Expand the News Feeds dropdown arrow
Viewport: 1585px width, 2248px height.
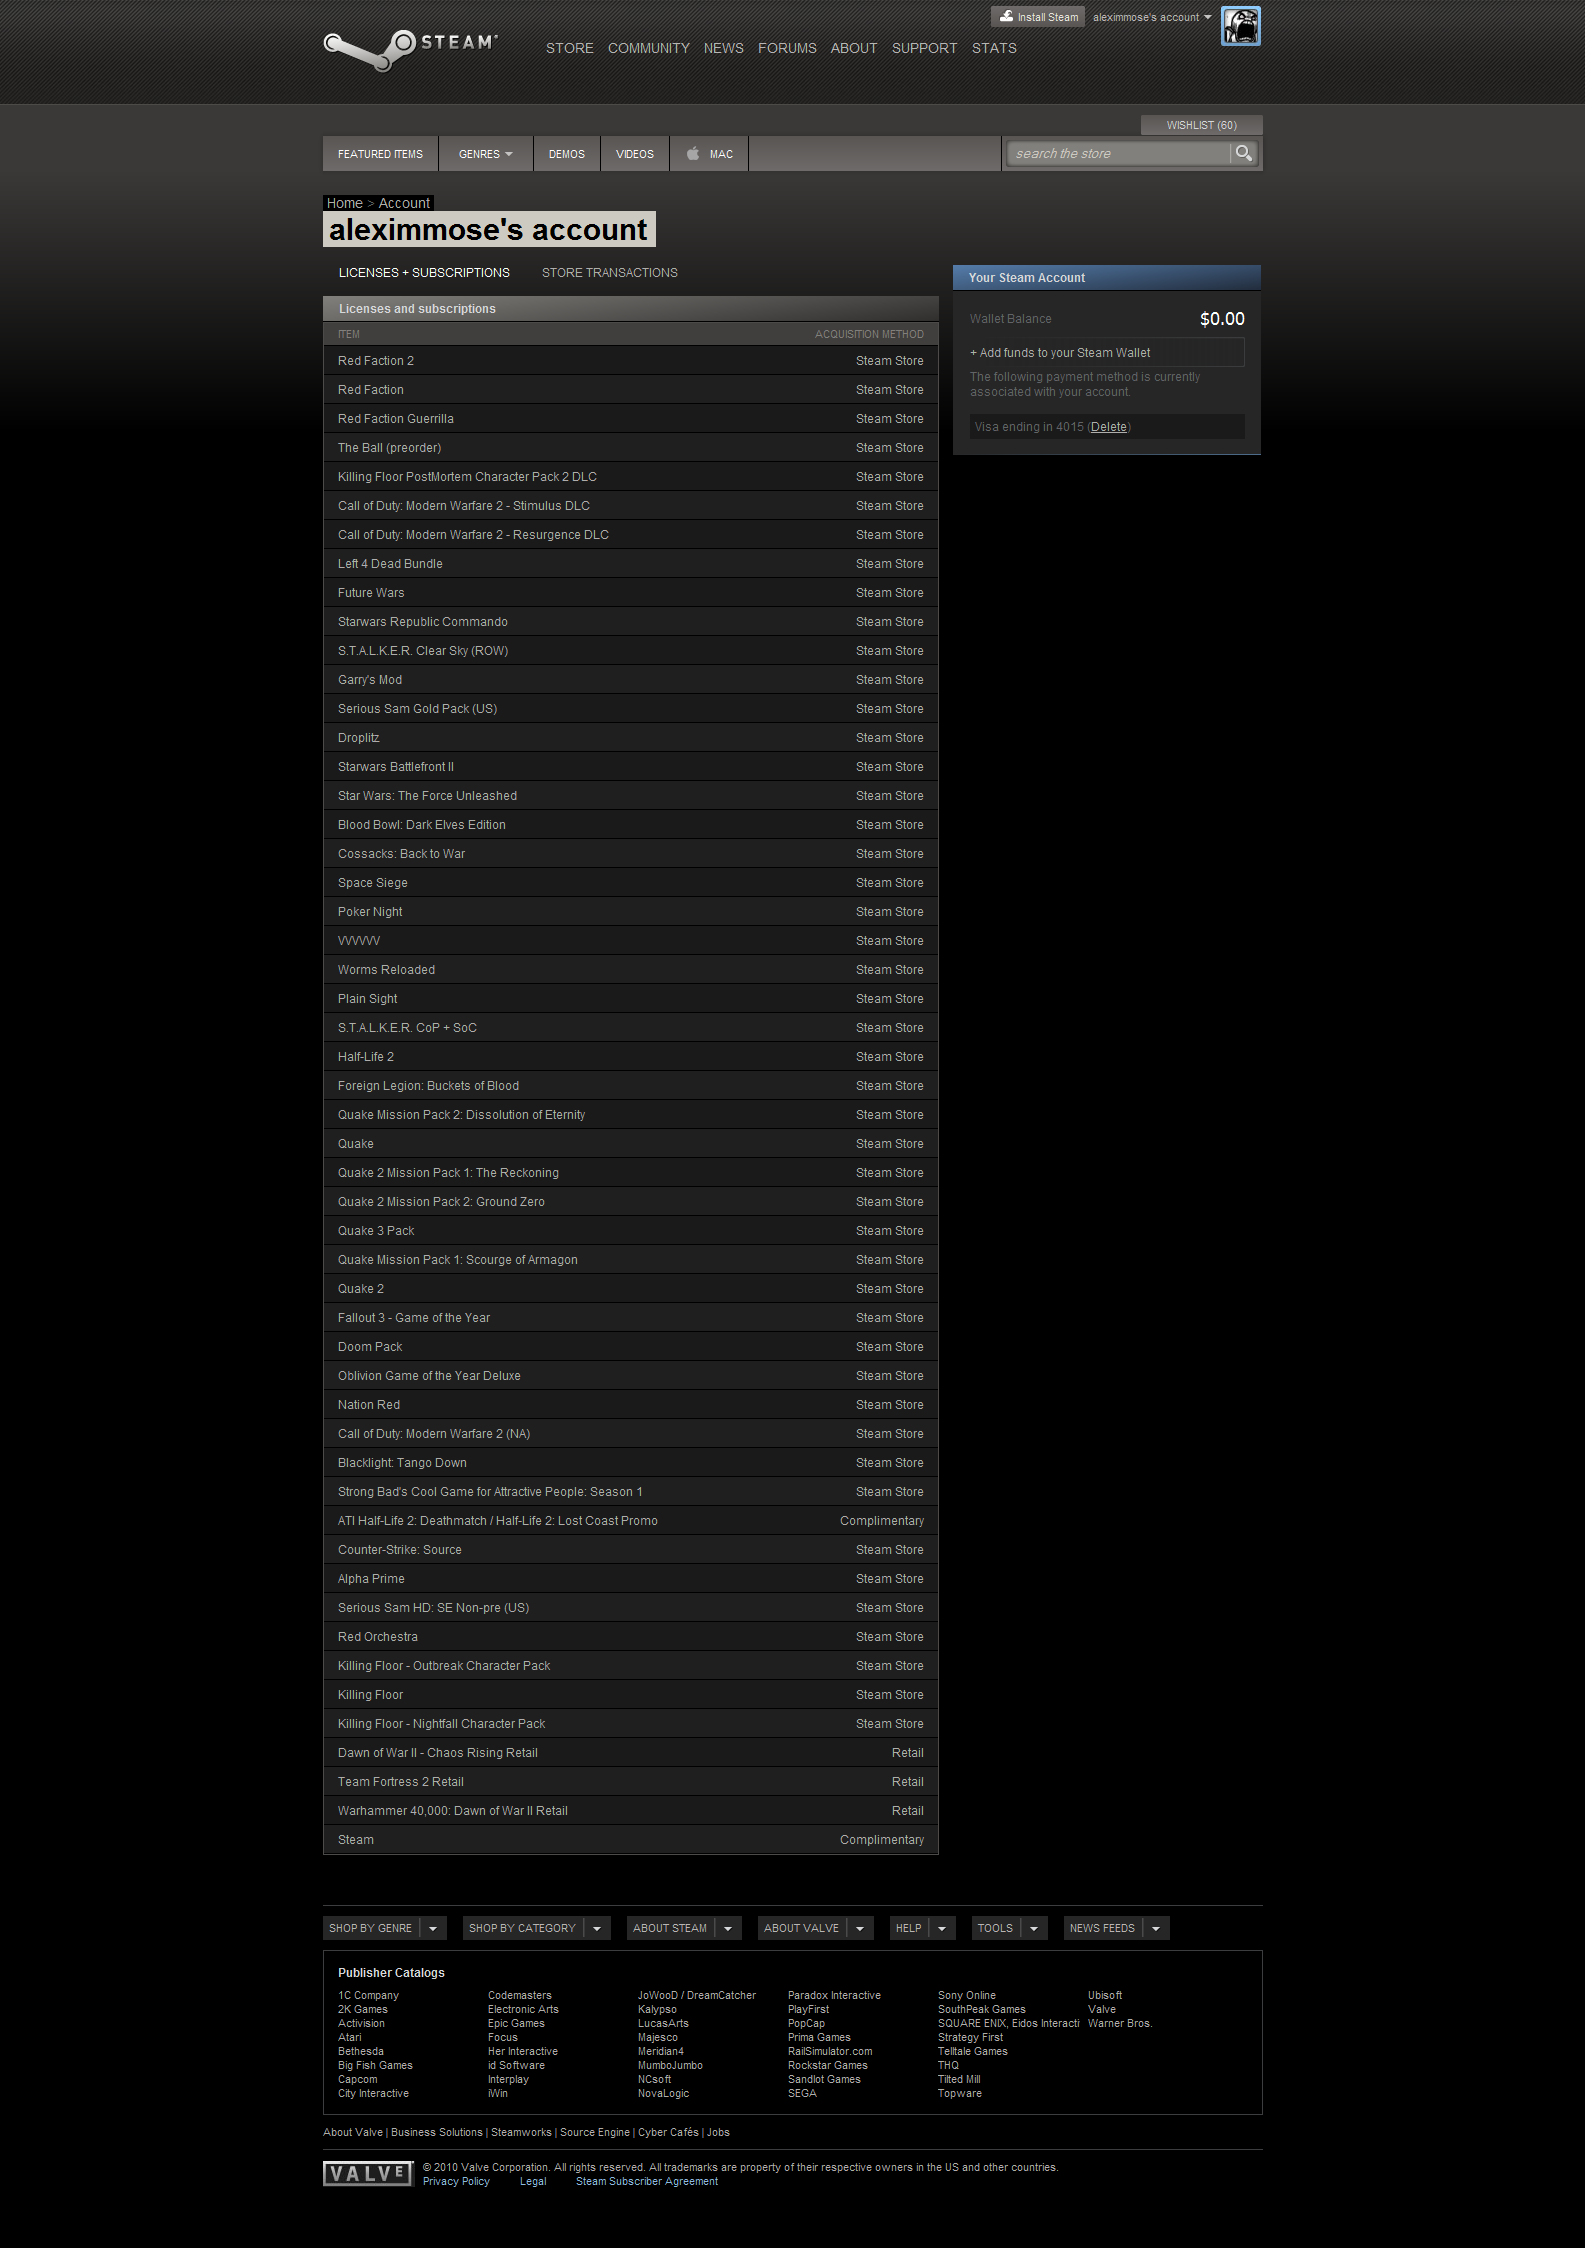coord(1155,1928)
